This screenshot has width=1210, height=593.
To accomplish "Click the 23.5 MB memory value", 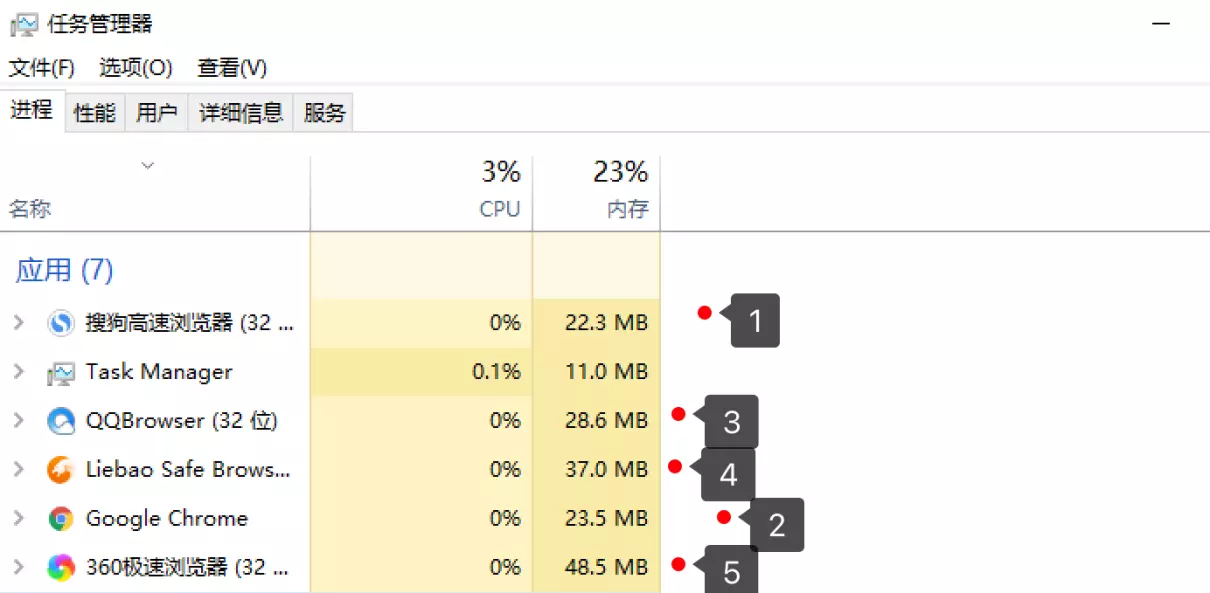I will [x=606, y=519].
